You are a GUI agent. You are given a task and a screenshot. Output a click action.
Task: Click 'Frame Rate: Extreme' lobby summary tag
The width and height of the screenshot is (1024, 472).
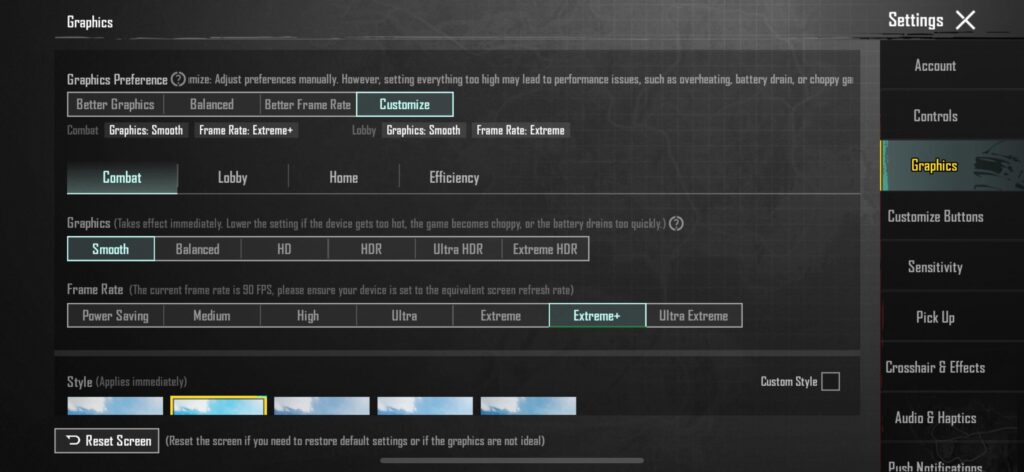pos(520,131)
